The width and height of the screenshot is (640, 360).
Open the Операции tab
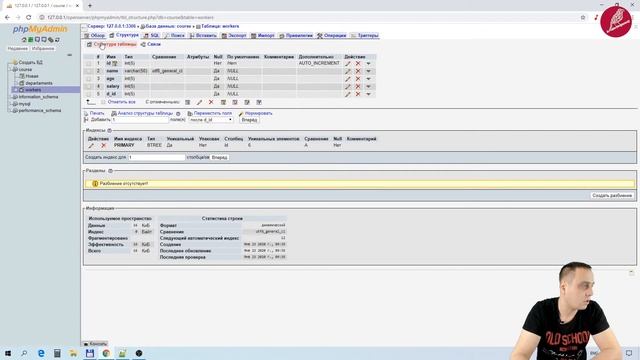coord(332,36)
